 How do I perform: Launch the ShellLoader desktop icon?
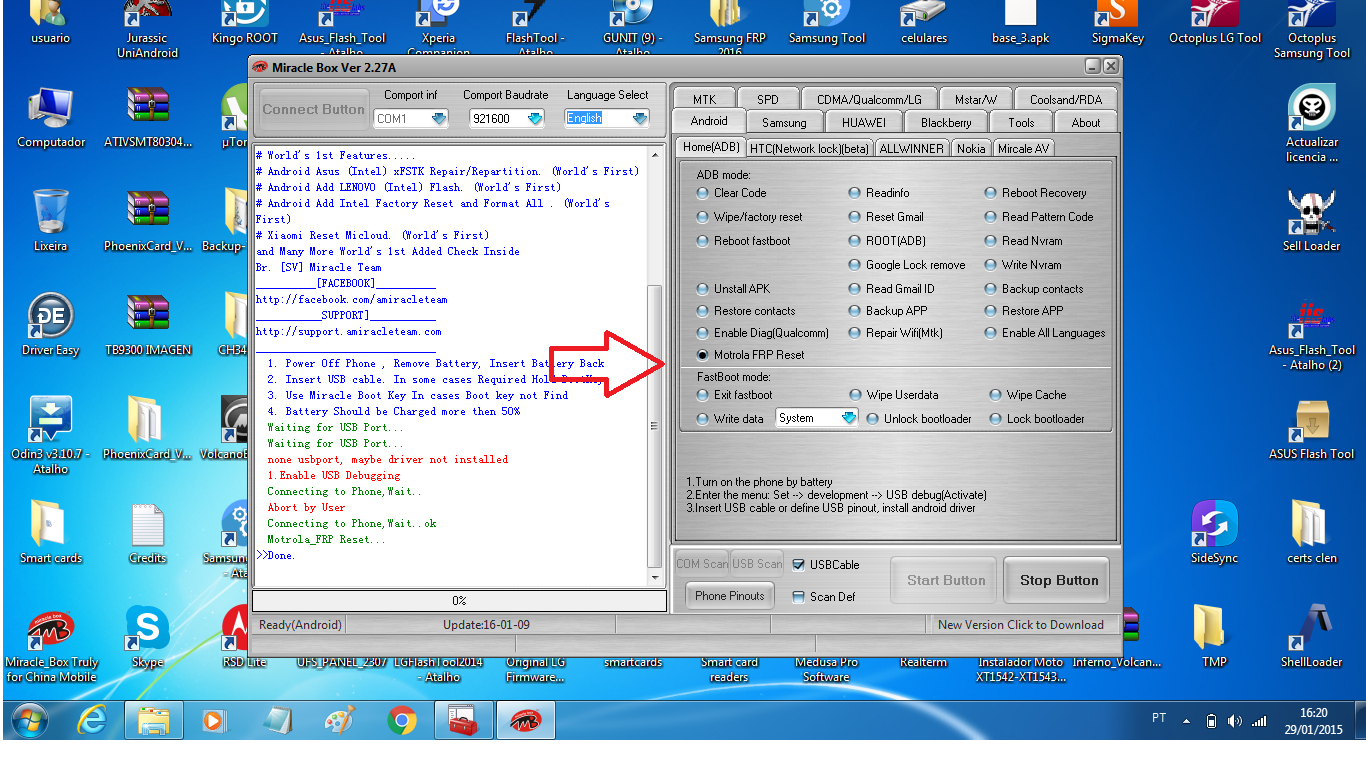pos(1312,636)
